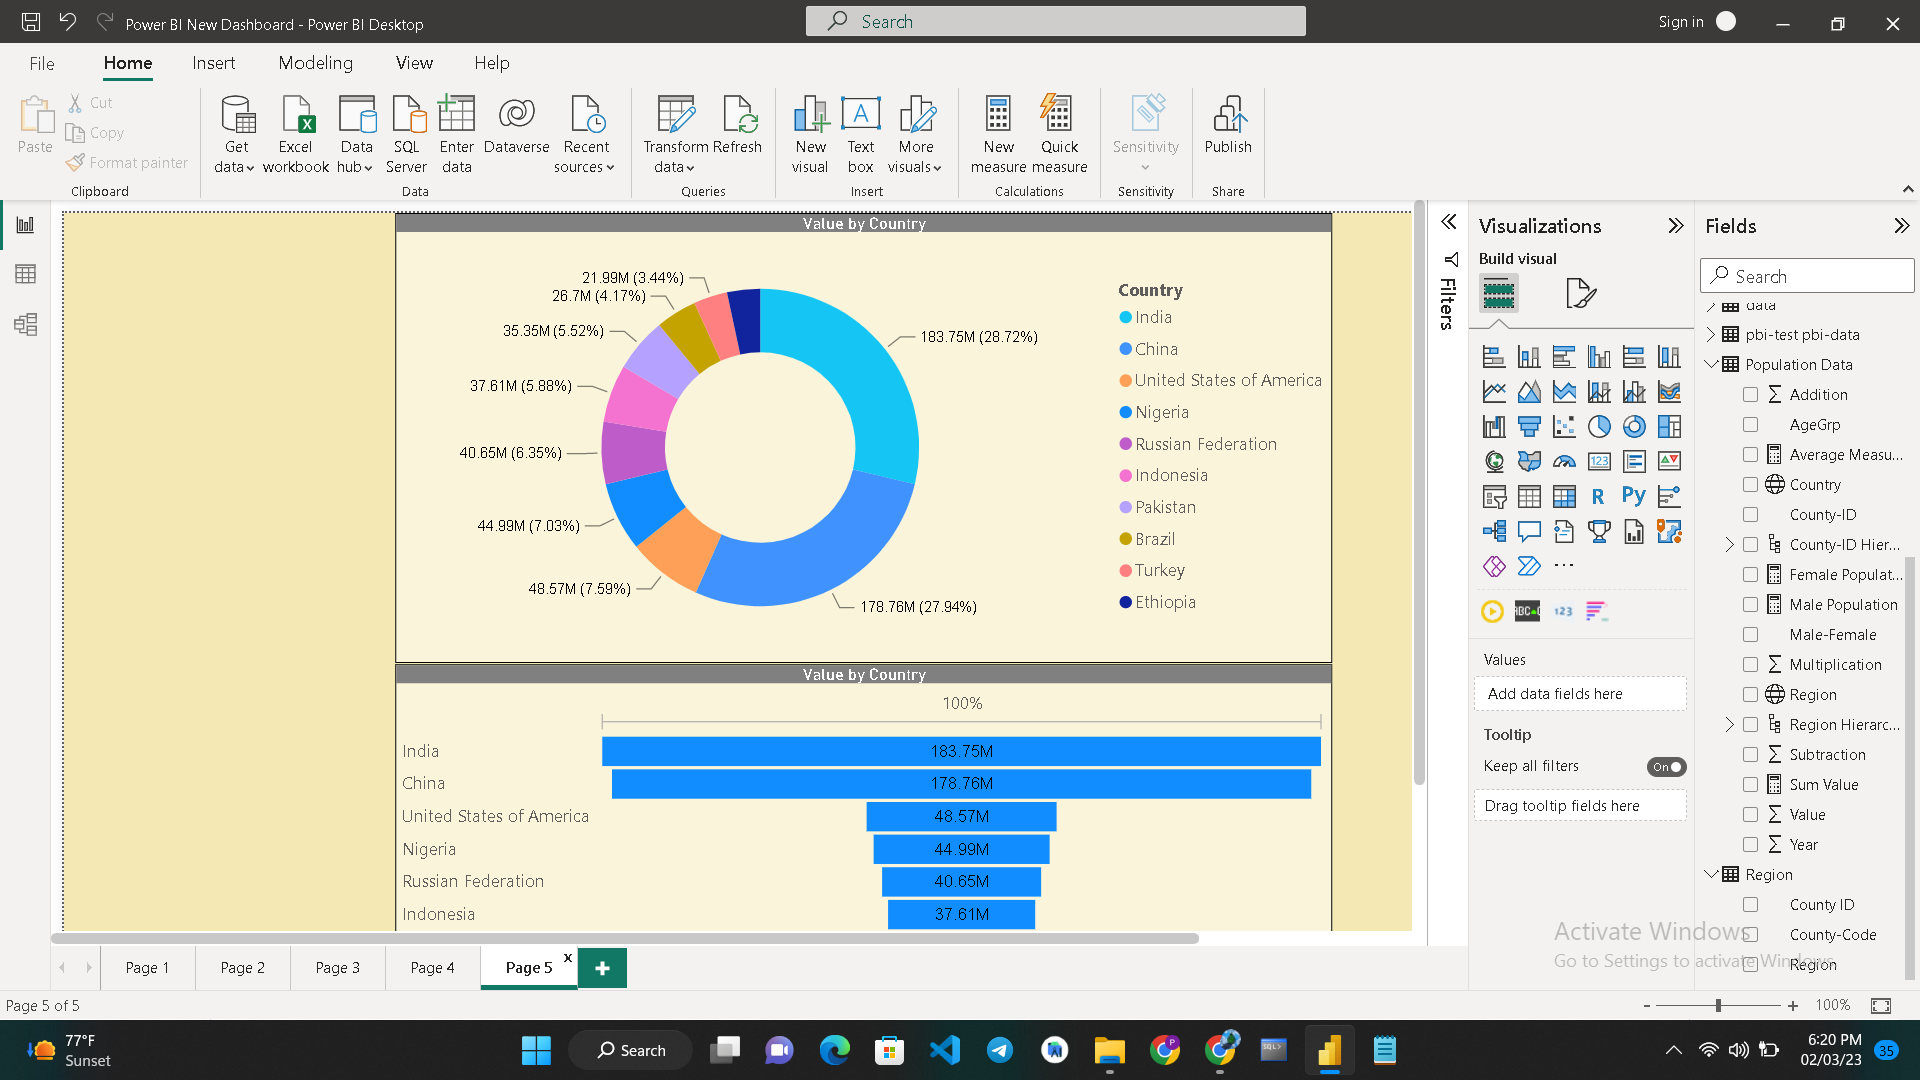
Task: Click the Fields pane search box
Action: coord(1807,275)
